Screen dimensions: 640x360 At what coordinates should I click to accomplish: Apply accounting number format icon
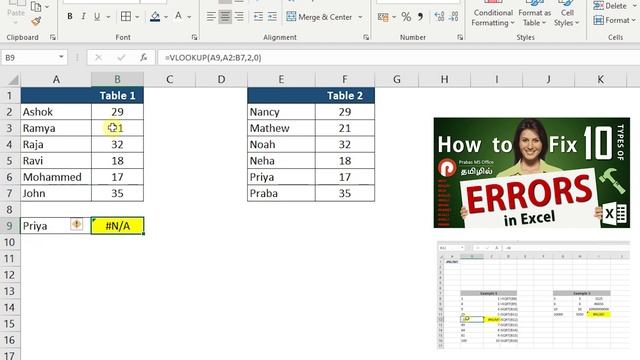(383, 17)
